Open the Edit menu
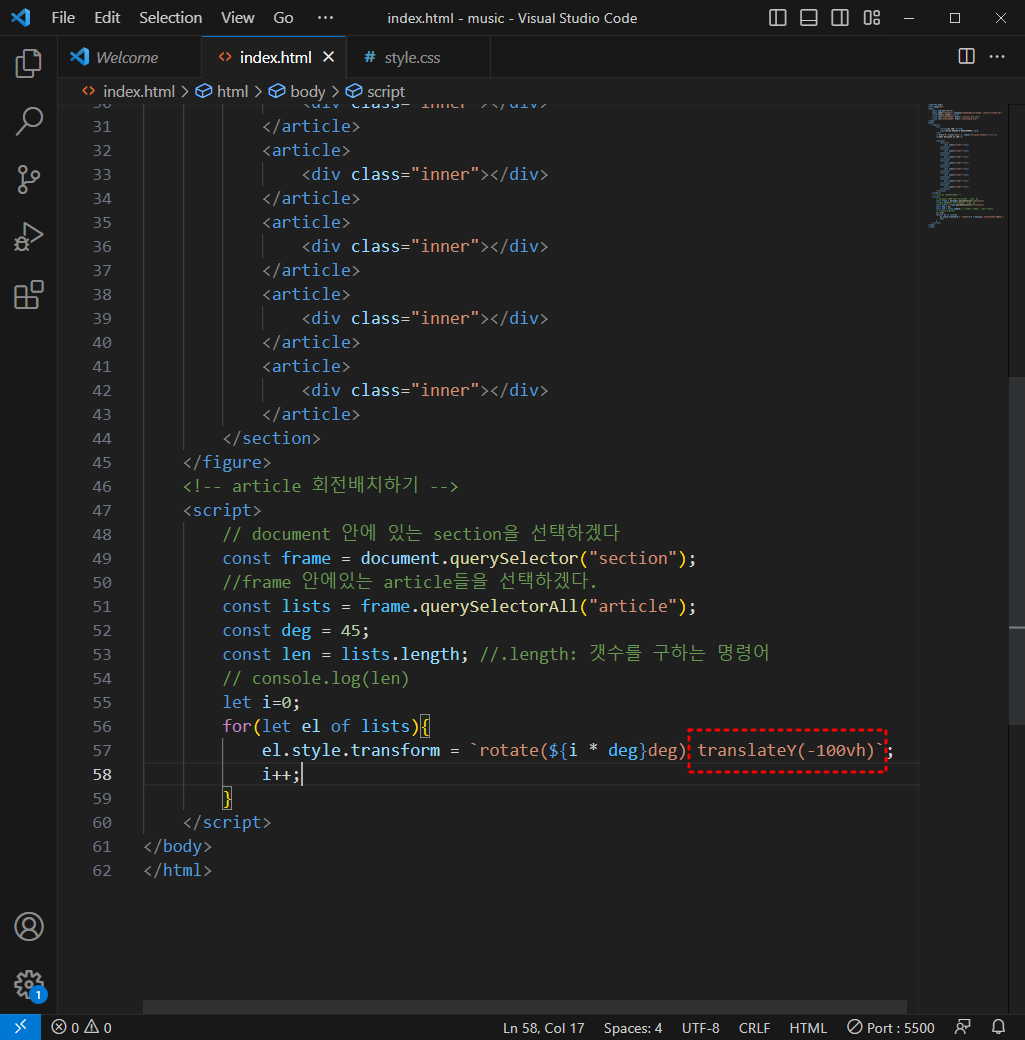 [x=107, y=18]
